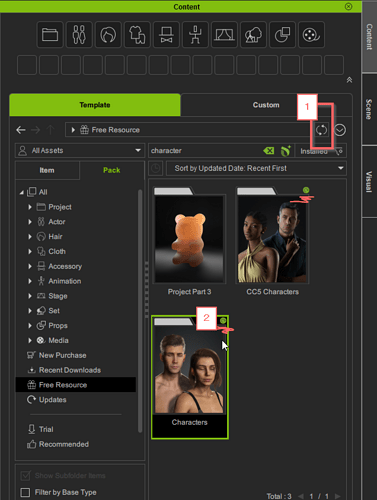377x500 pixels.
Task: Clear the character search text
Action: [x=269, y=151]
